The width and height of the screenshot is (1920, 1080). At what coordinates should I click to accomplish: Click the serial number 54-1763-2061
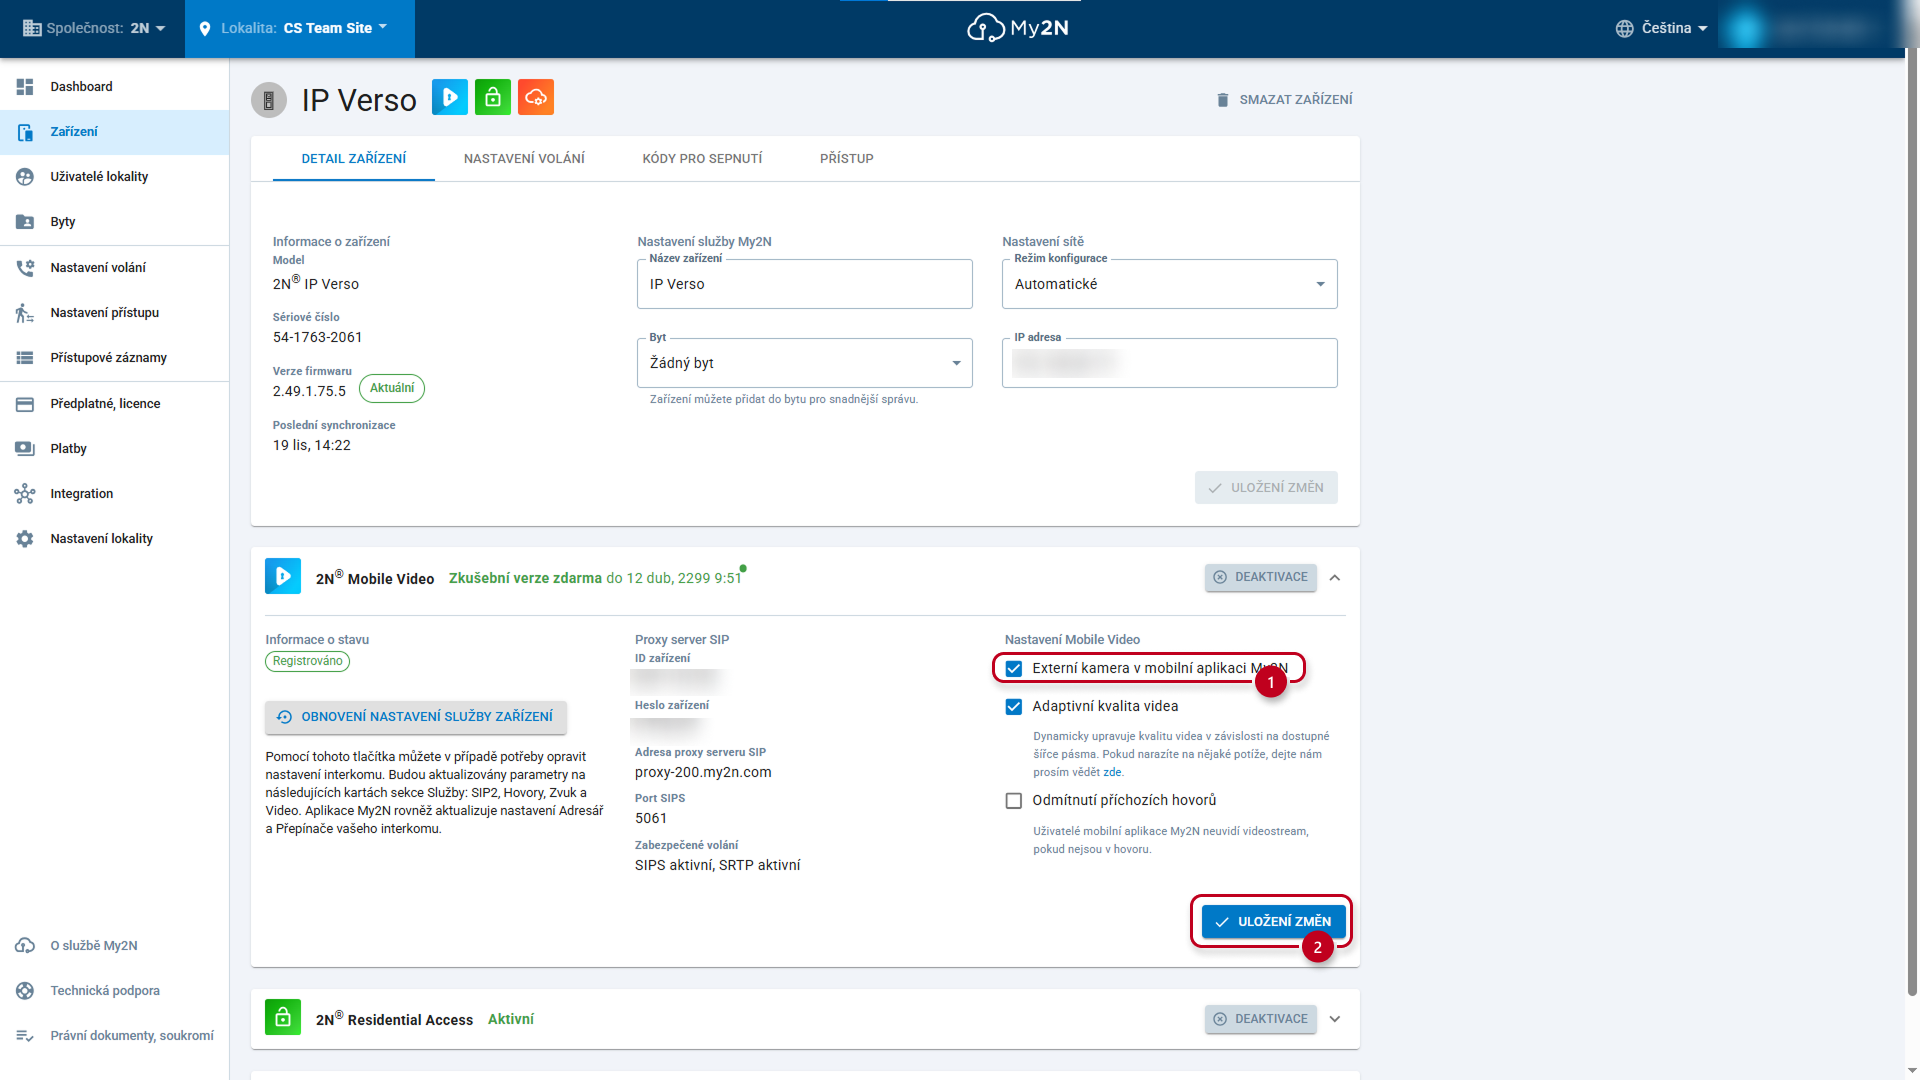click(318, 338)
